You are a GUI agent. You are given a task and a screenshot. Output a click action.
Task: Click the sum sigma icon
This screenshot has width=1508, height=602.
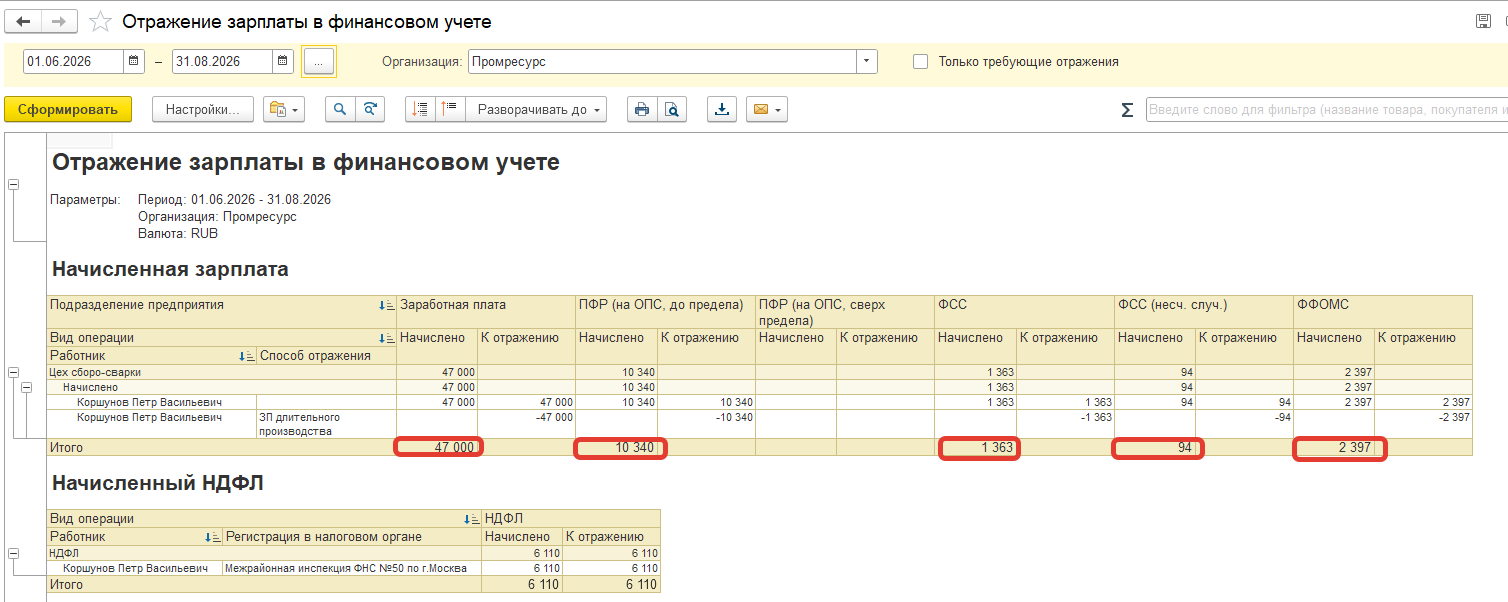coord(1127,110)
